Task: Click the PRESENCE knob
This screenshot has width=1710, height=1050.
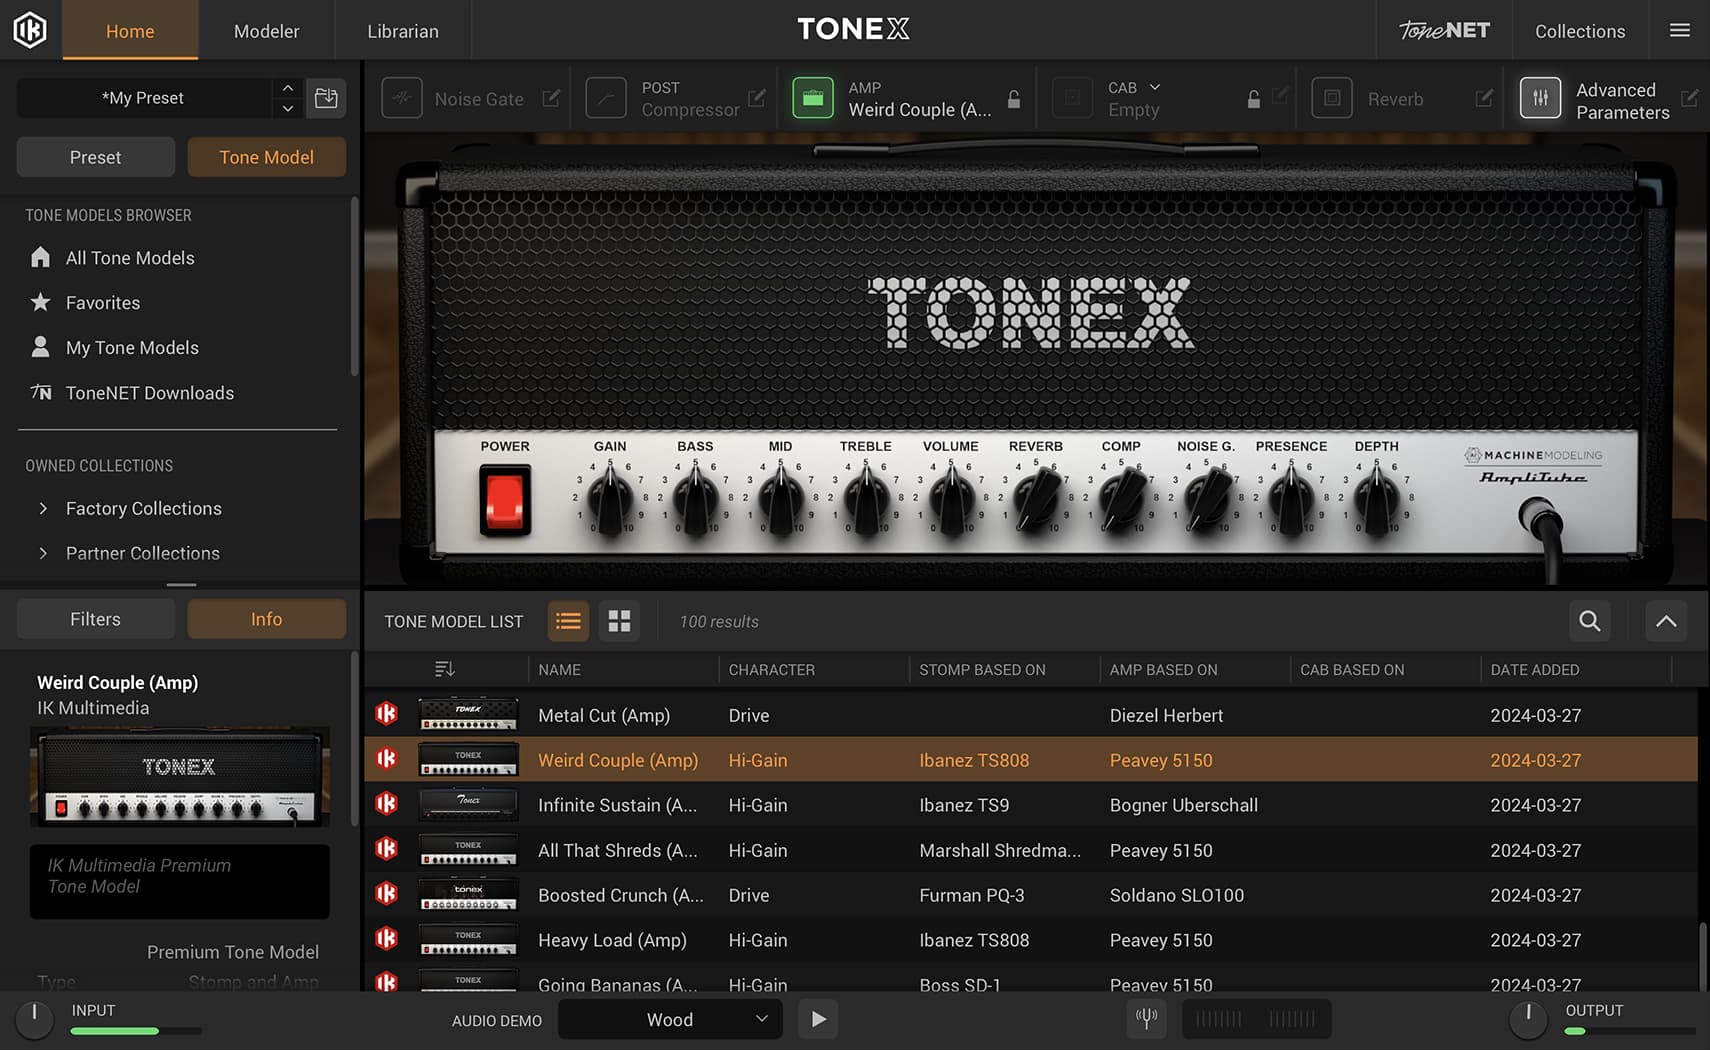Action: tap(1292, 499)
